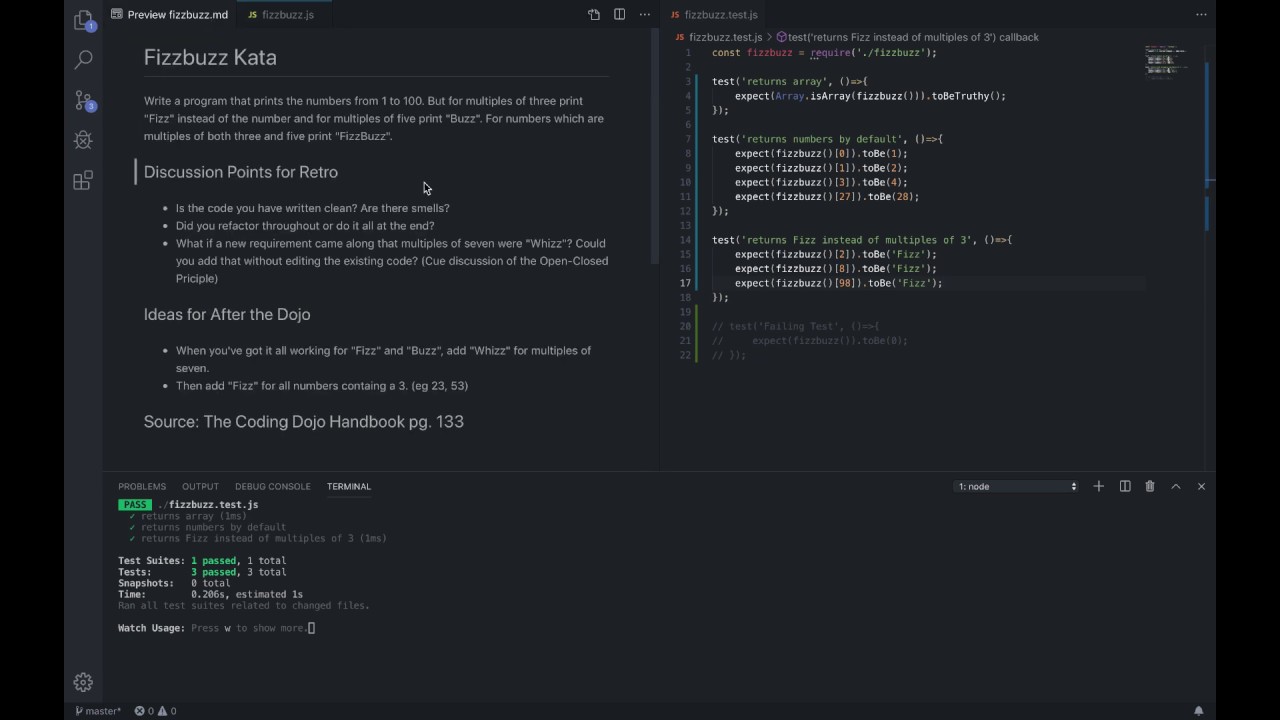Image resolution: width=1280 pixels, height=720 pixels.
Task: Split the left editor group
Action: 619,15
